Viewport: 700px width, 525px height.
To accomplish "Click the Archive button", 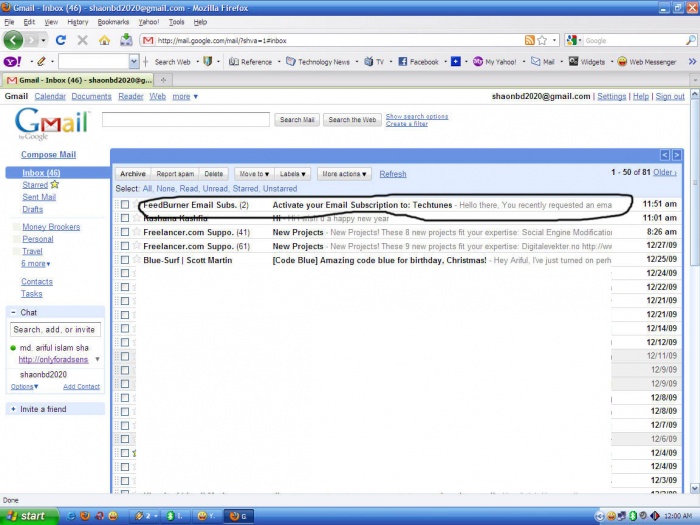I will click(x=133, y=174).
